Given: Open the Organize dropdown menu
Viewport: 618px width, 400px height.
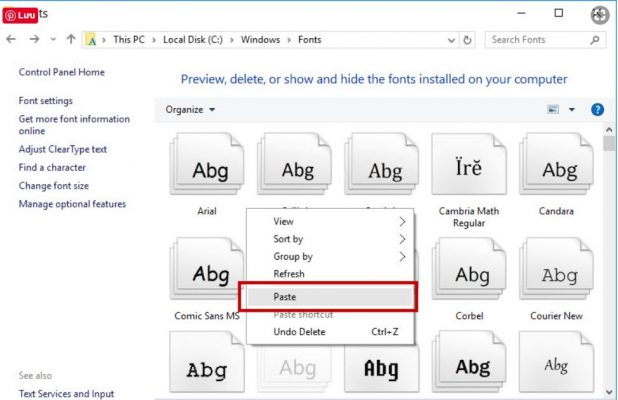Looking at the screenshot, I should click(190, 110).
